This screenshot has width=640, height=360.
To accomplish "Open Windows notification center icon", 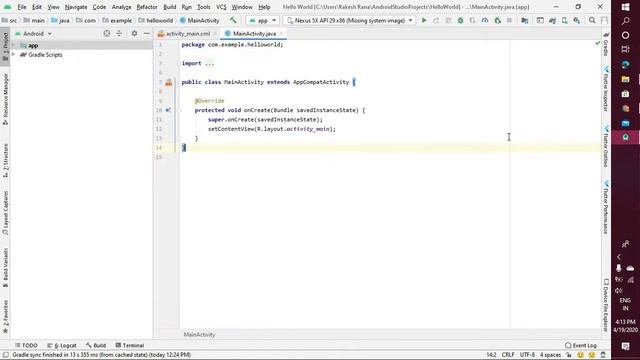I will tap(625, 347).
